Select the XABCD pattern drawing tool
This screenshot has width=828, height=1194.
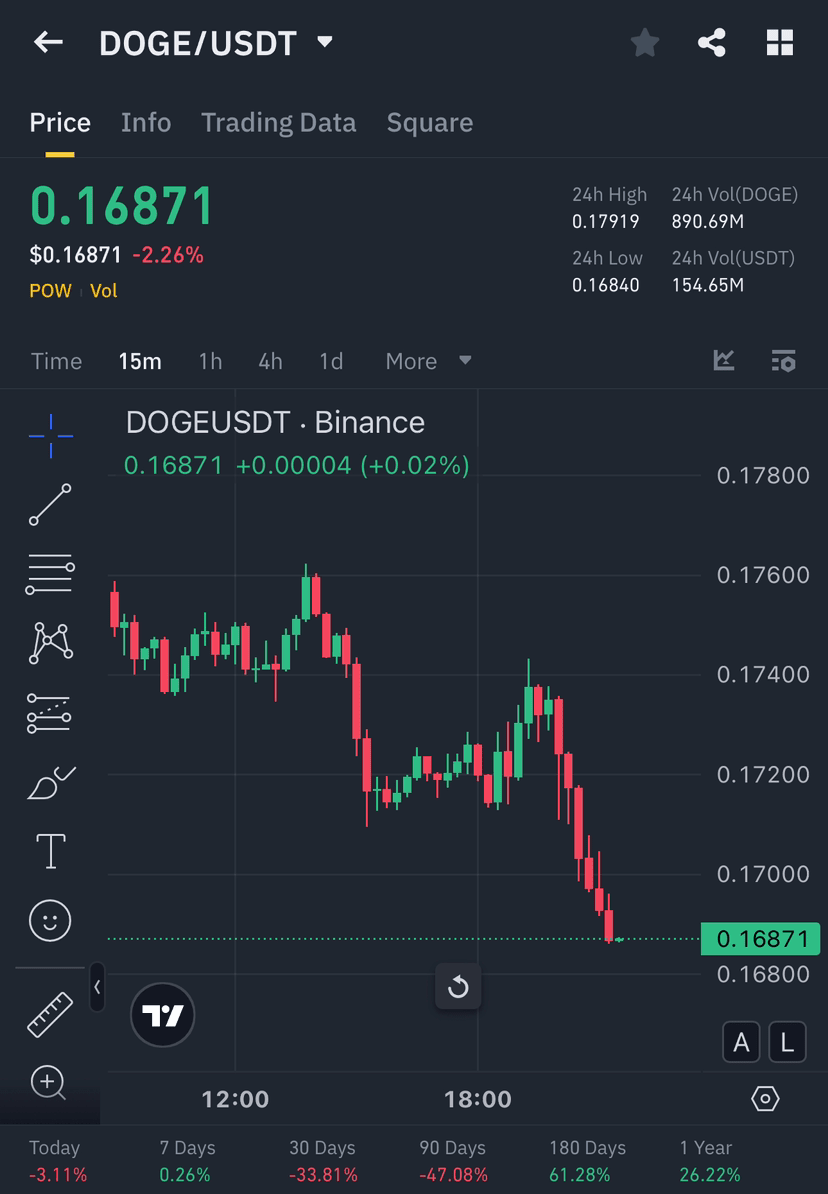tap(49, 643)
